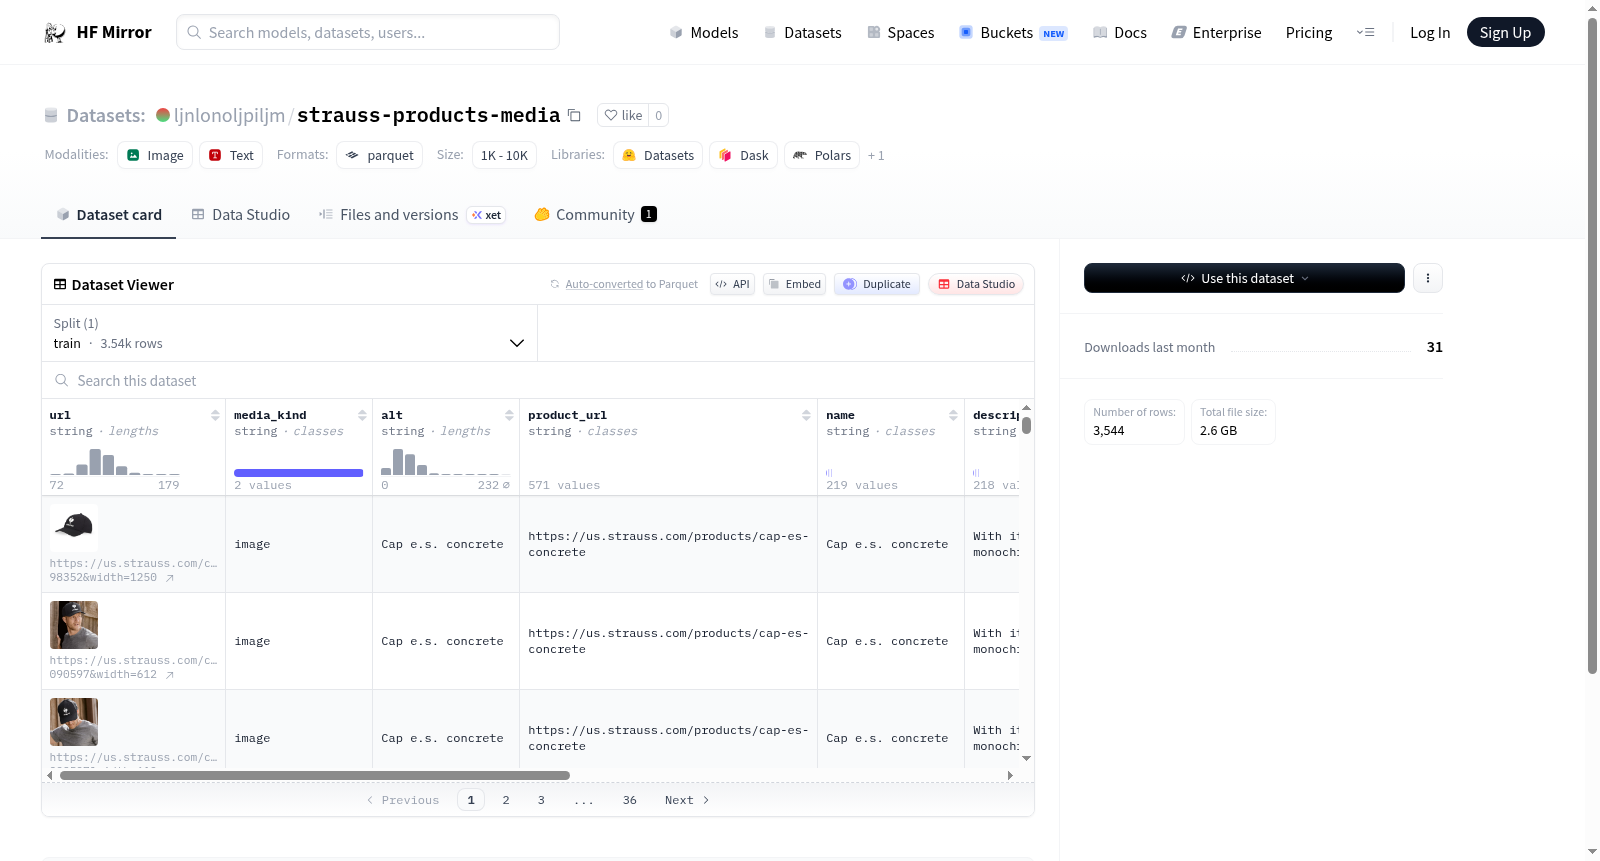This screenshot has width=1600, height=861.
Task: Sort the name column
Action: [953, 415]
